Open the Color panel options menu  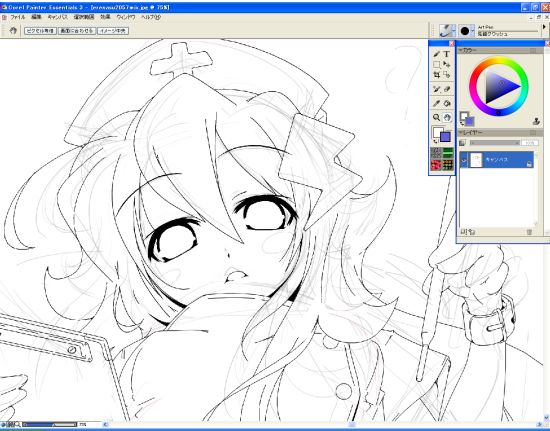pos(533,51)
